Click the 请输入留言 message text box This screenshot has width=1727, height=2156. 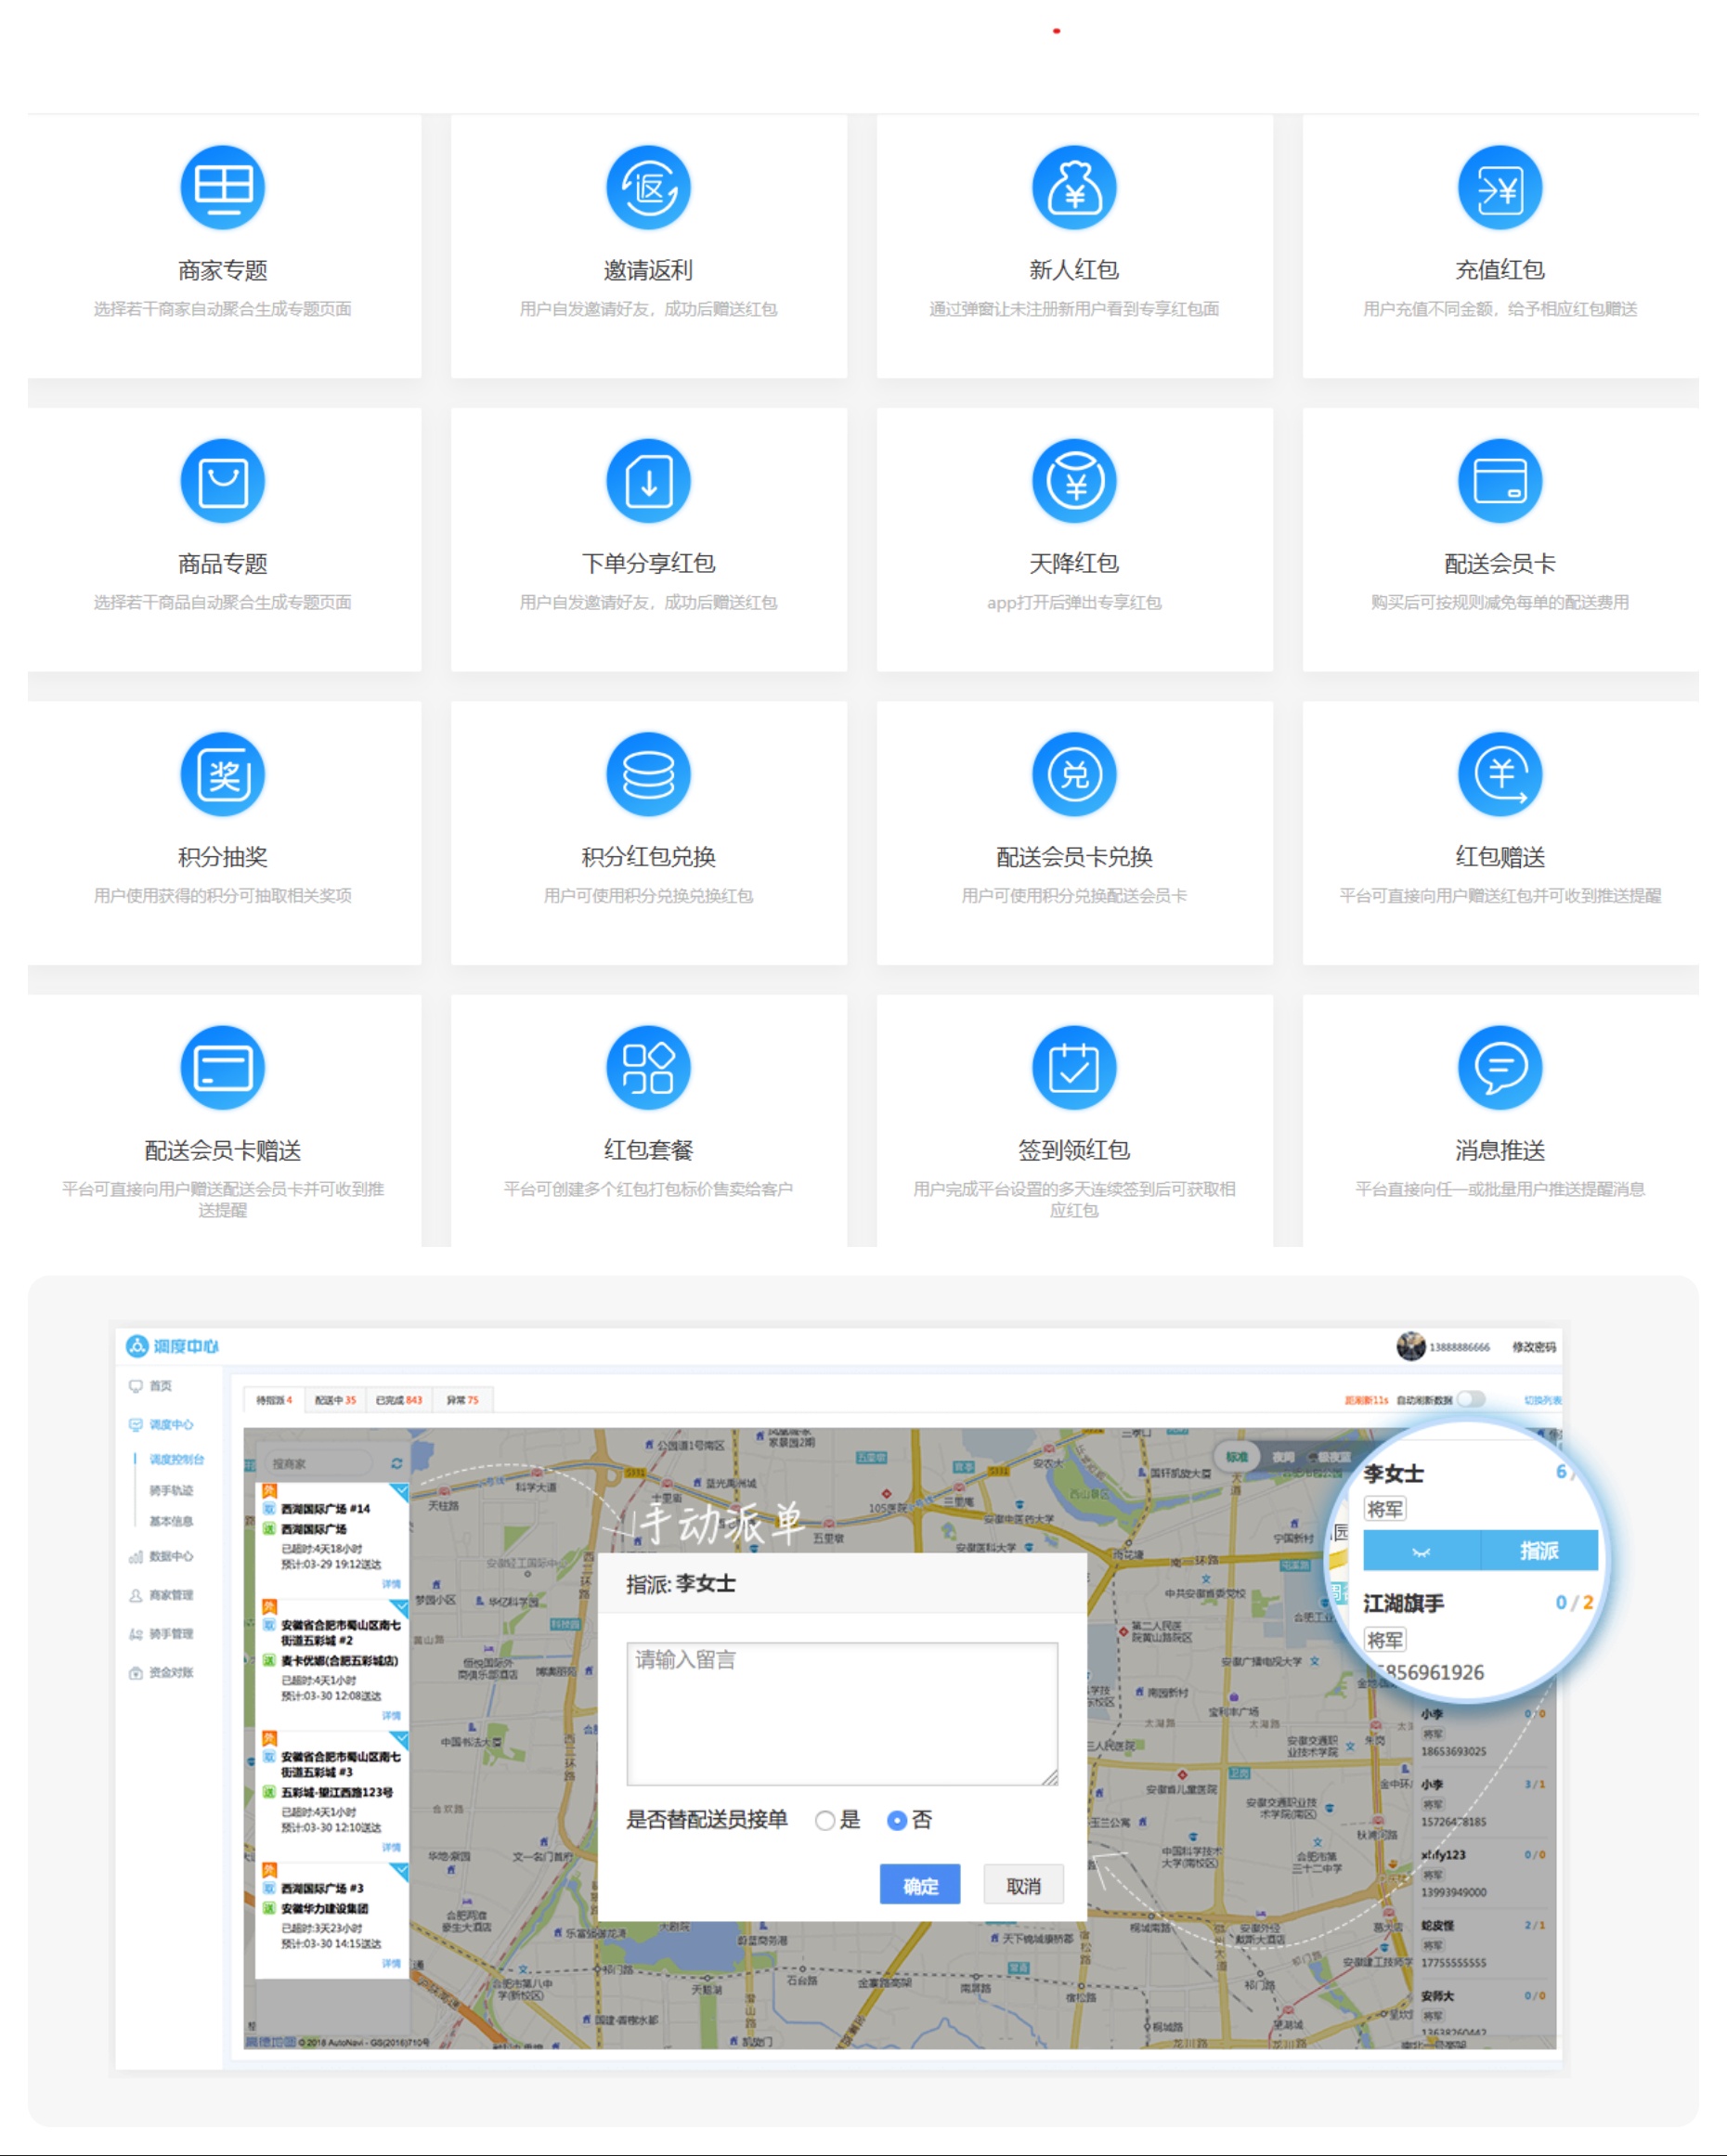point(841,1713)
